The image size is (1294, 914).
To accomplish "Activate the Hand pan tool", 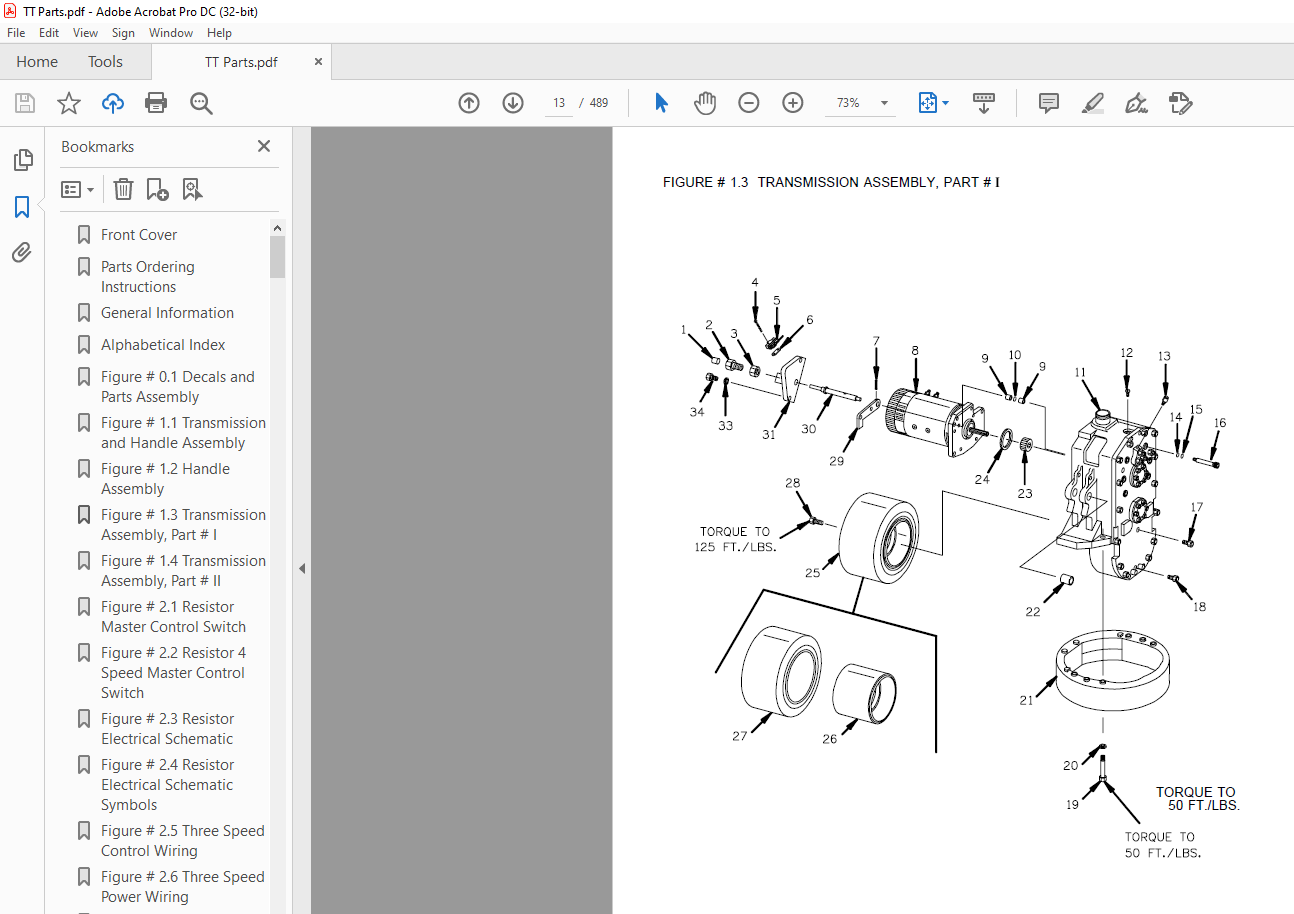I will (705, 103).
